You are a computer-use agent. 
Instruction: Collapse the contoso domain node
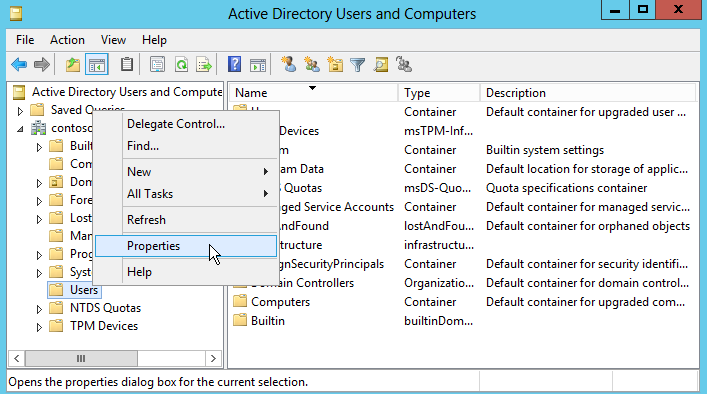(20, 129)
